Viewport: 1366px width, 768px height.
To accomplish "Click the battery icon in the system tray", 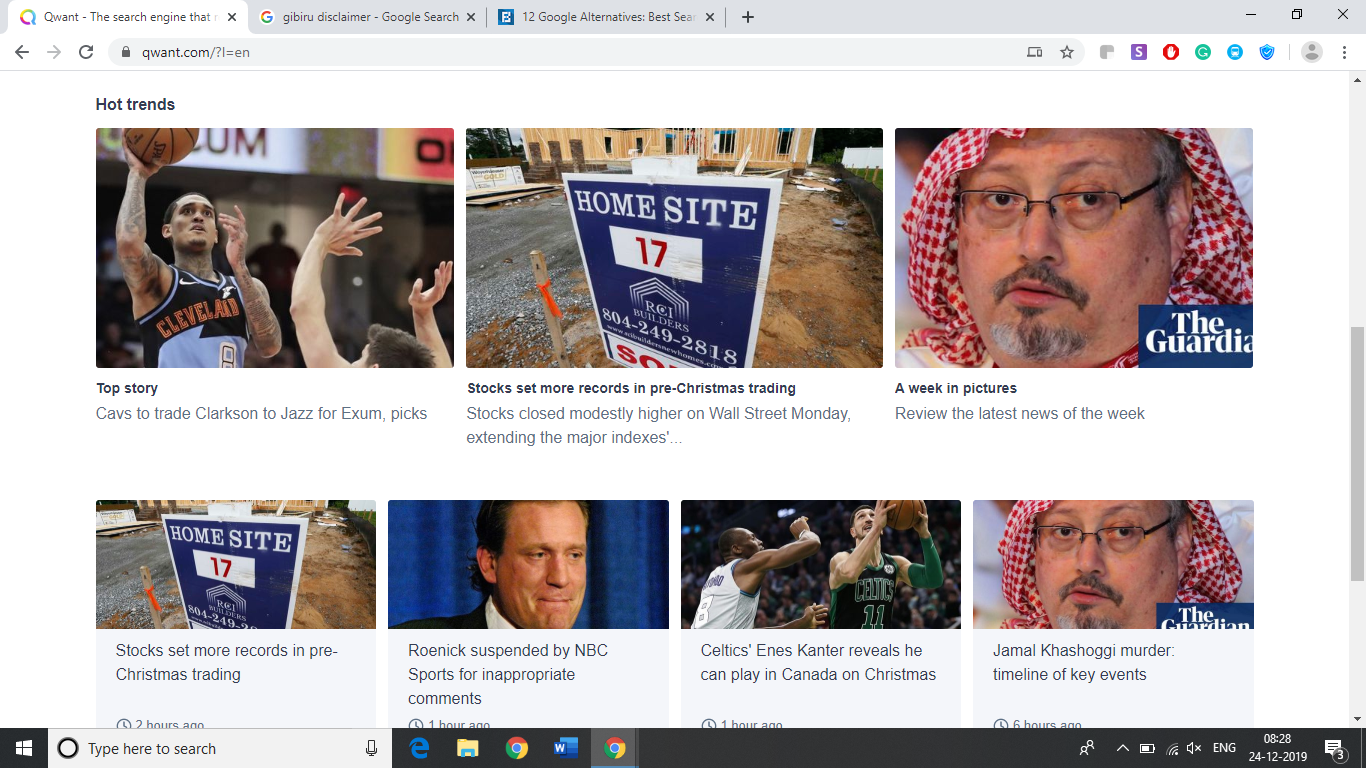I will pos(1148,748).
